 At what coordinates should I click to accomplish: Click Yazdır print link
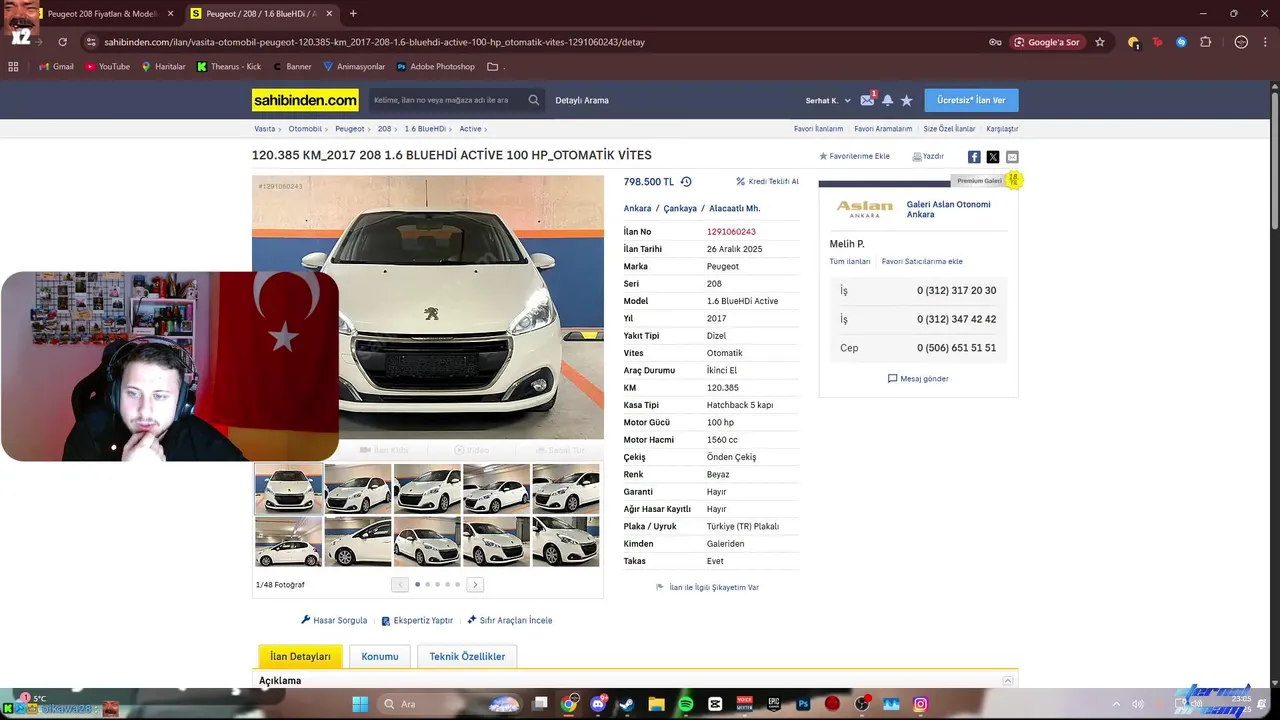coord(928,157)
